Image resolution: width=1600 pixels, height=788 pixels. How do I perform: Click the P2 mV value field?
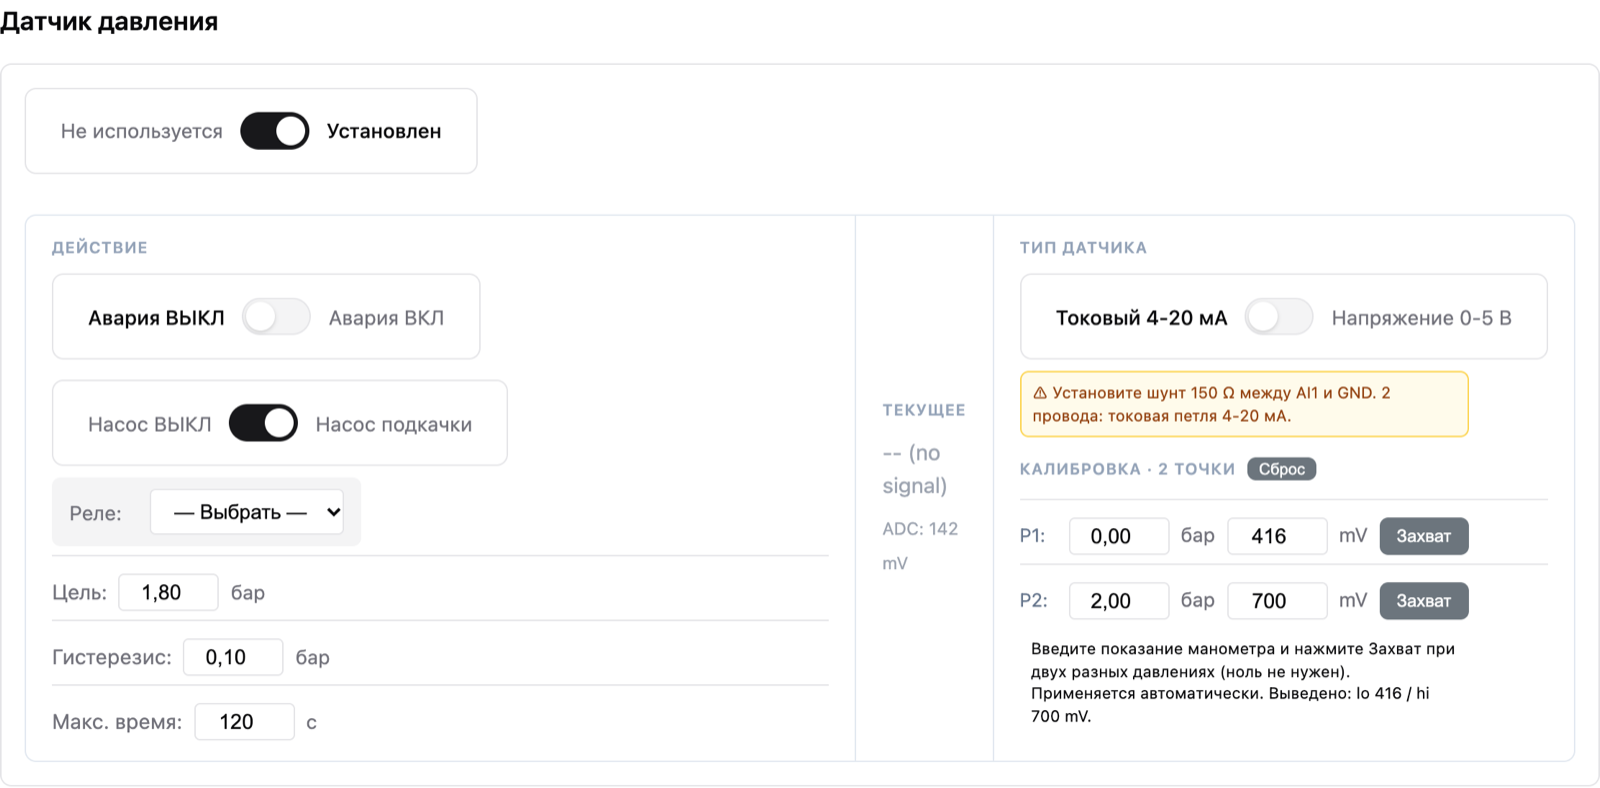click(1277, 601)
